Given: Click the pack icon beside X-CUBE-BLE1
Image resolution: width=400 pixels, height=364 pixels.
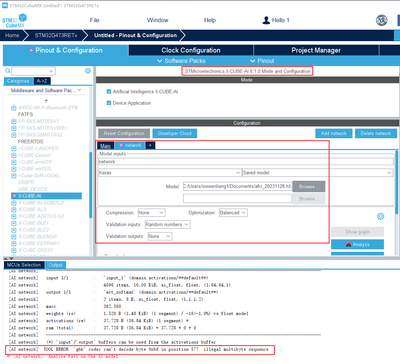Looking at the screenshot, I should [14, 223].
